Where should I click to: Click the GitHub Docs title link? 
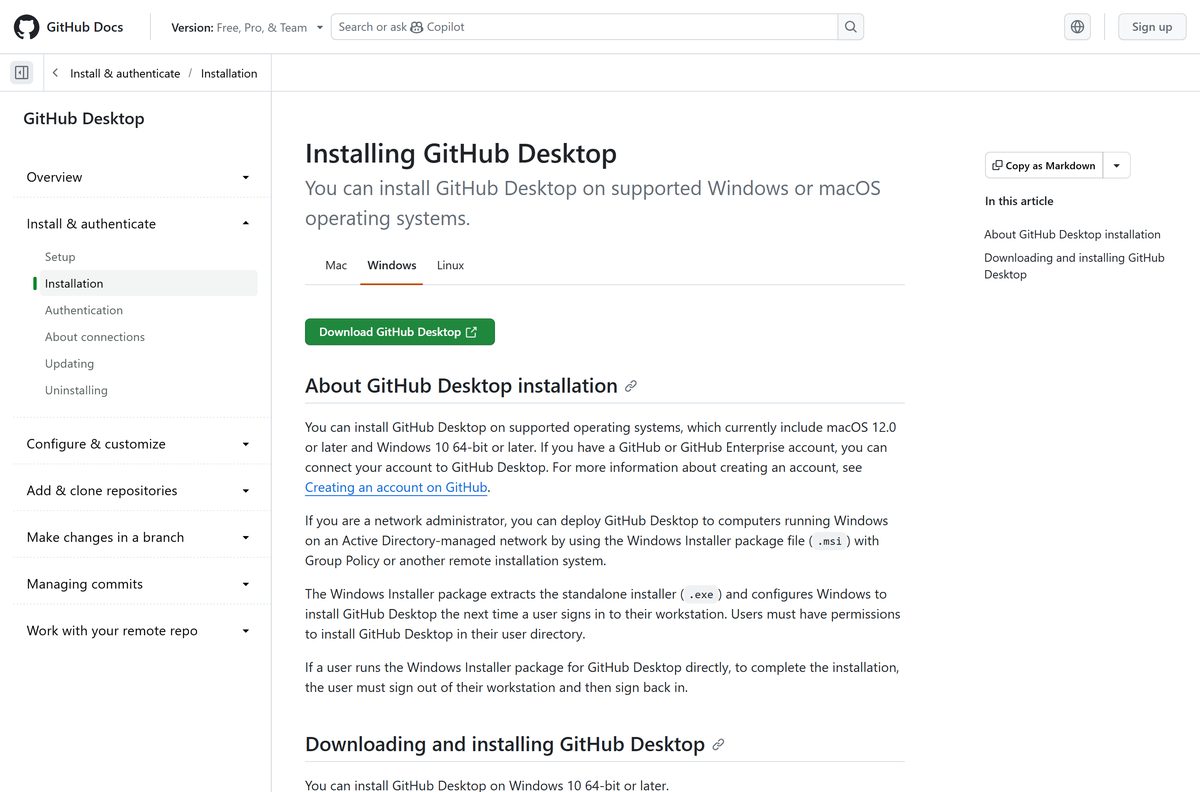coord(85,27)
